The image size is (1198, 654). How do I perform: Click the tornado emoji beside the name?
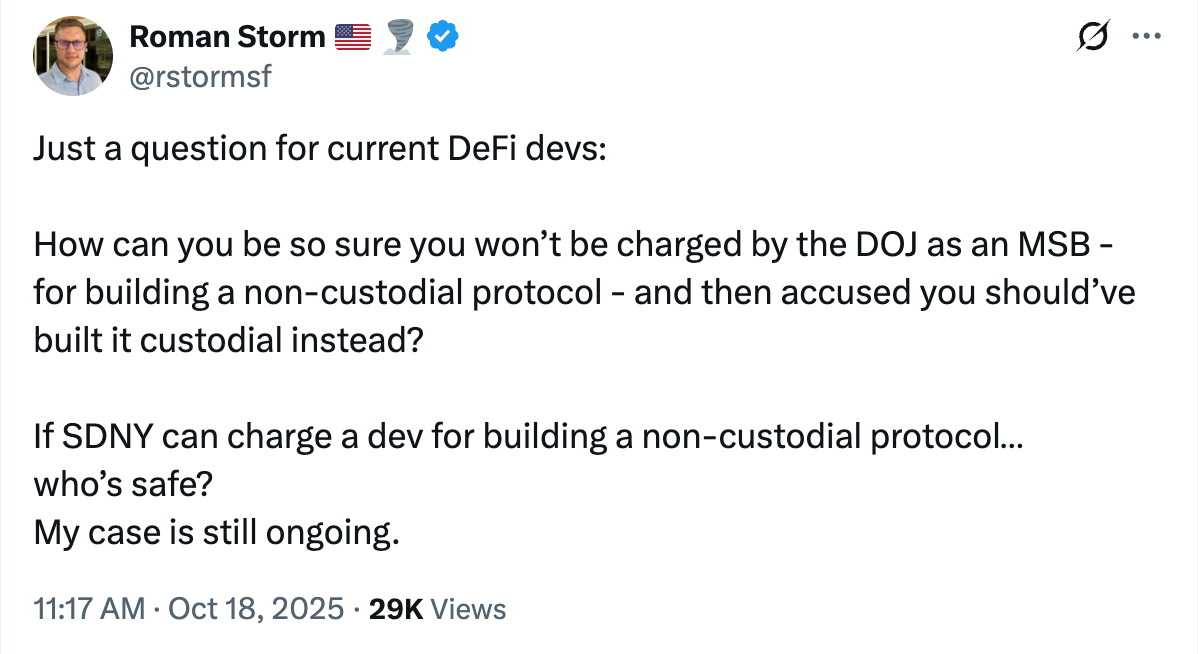tap(400, 38)
